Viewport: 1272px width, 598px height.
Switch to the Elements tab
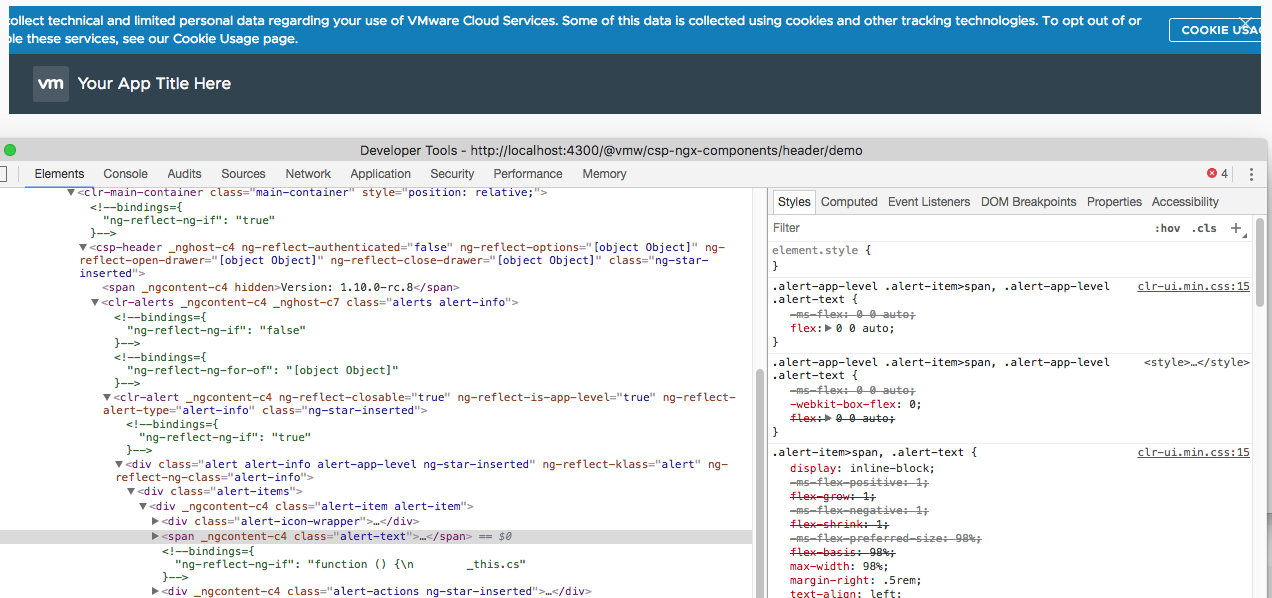click(x=59, y=174)
